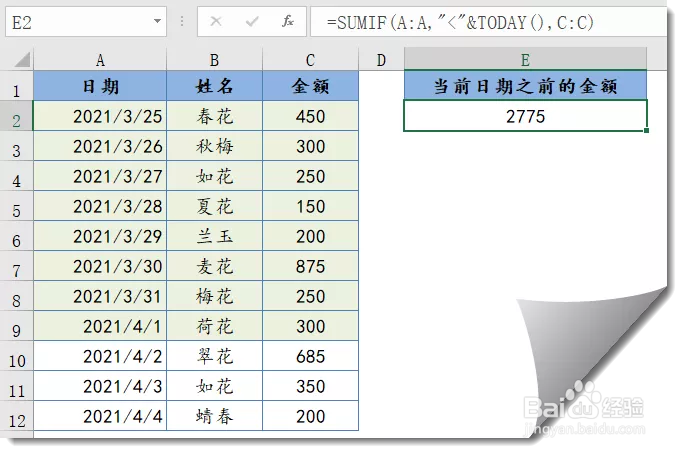Click the name cell 蜻春
682x453 pixels.
coord(214,416)
